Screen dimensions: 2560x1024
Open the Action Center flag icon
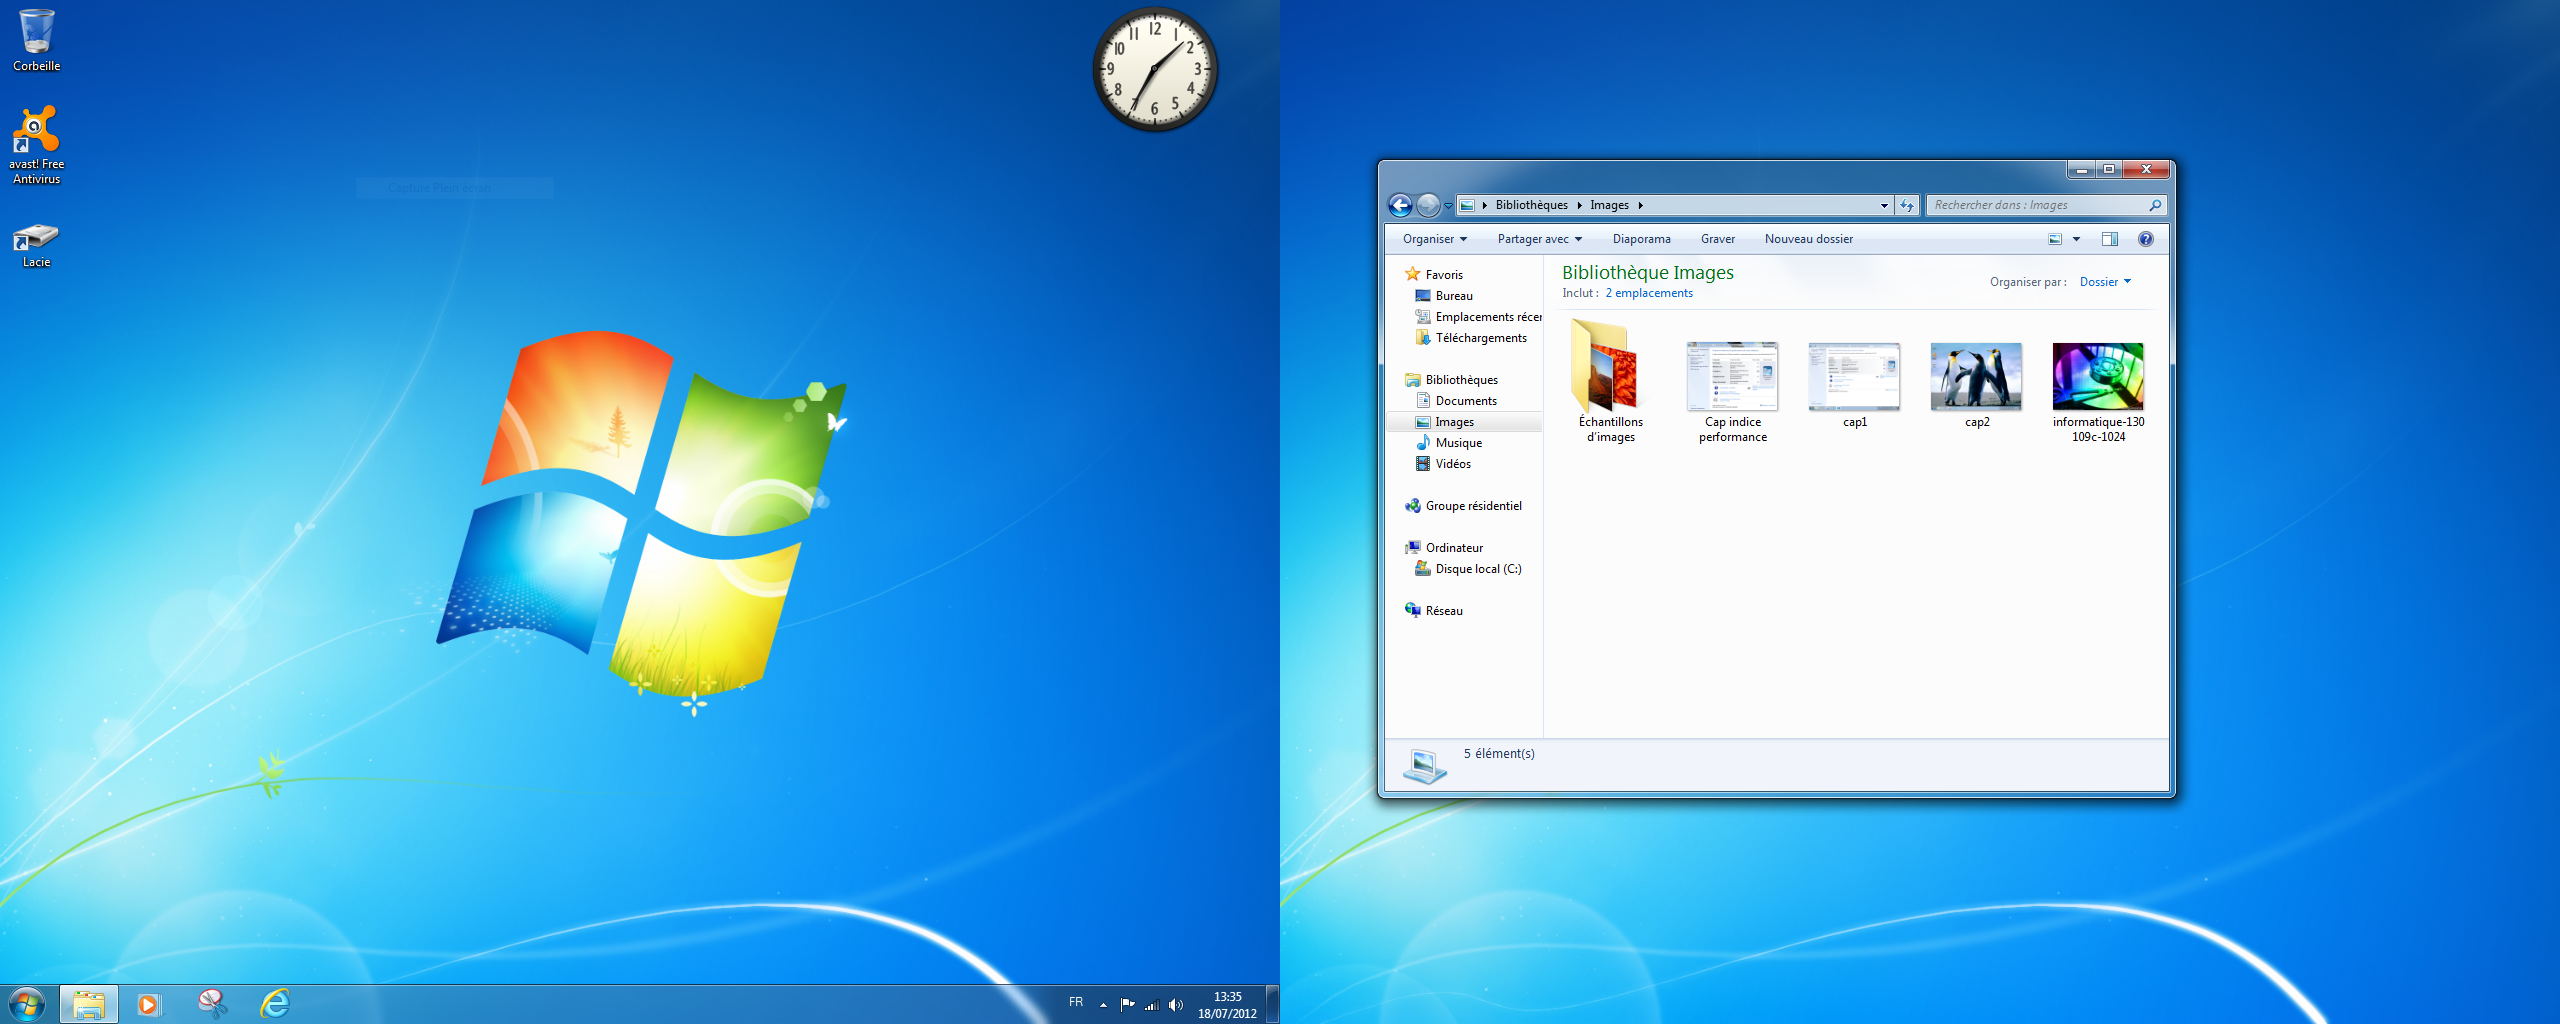(x=1127, y=1005)
